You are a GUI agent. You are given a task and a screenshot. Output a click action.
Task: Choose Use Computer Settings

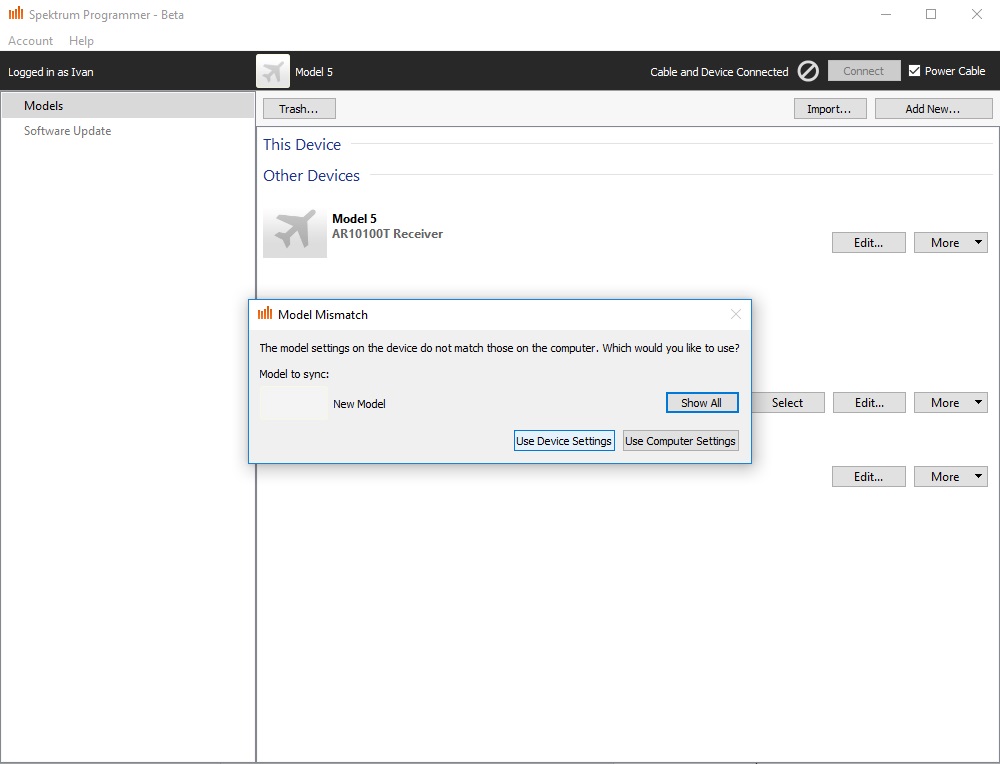(x=680, y=441)
